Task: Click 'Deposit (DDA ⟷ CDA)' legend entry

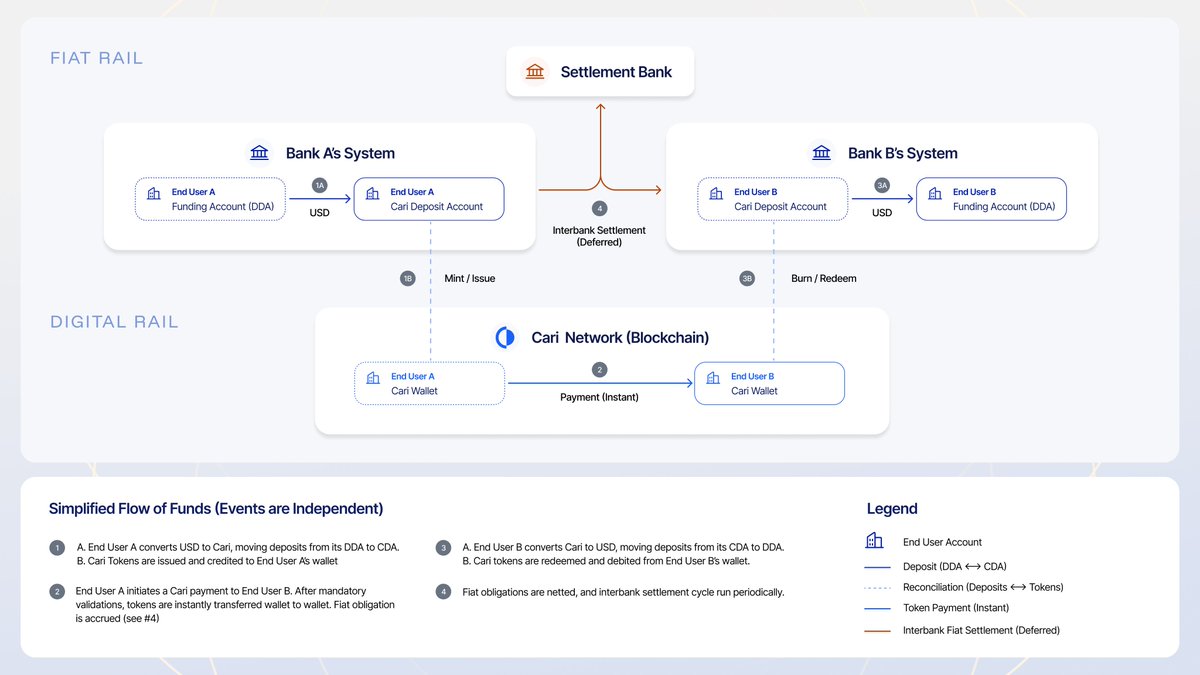Action: (x=955, y=566)
